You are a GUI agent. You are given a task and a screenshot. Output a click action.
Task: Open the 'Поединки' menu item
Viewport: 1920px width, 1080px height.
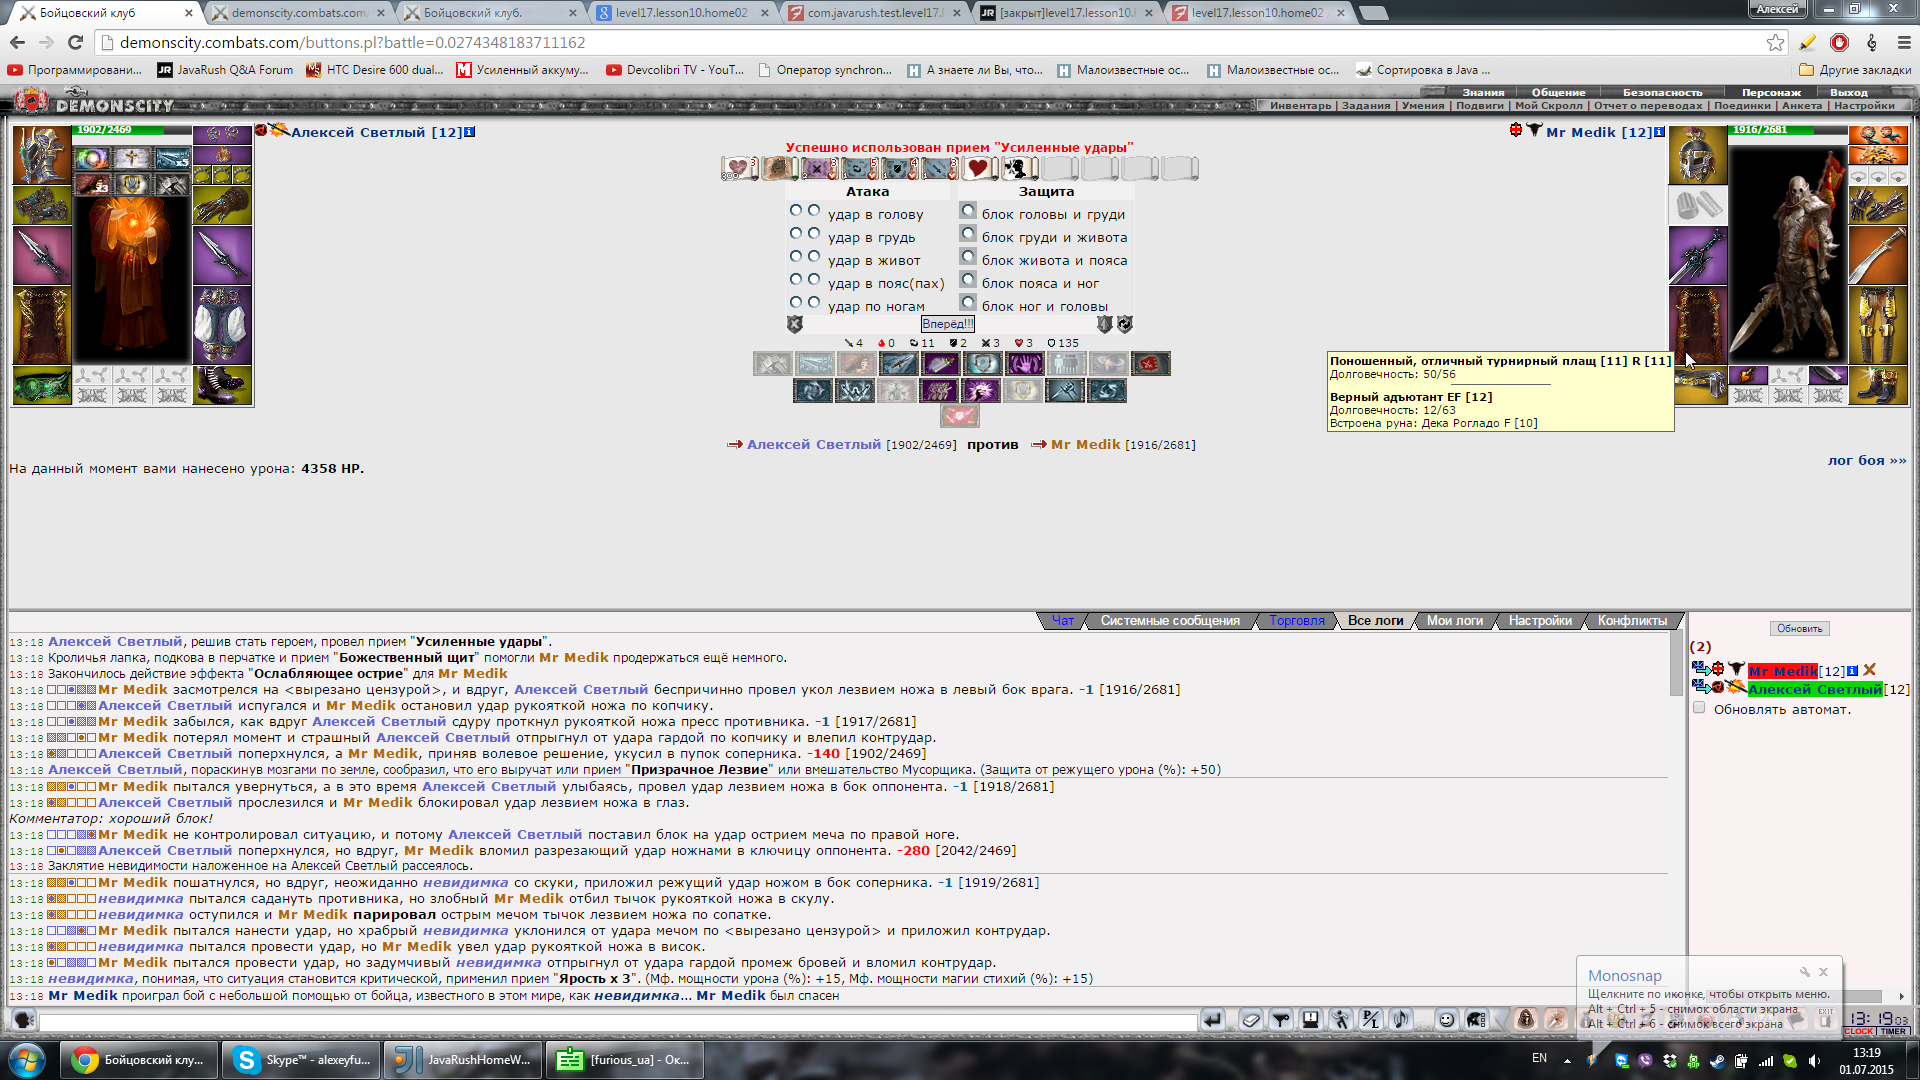point(1742,105)
